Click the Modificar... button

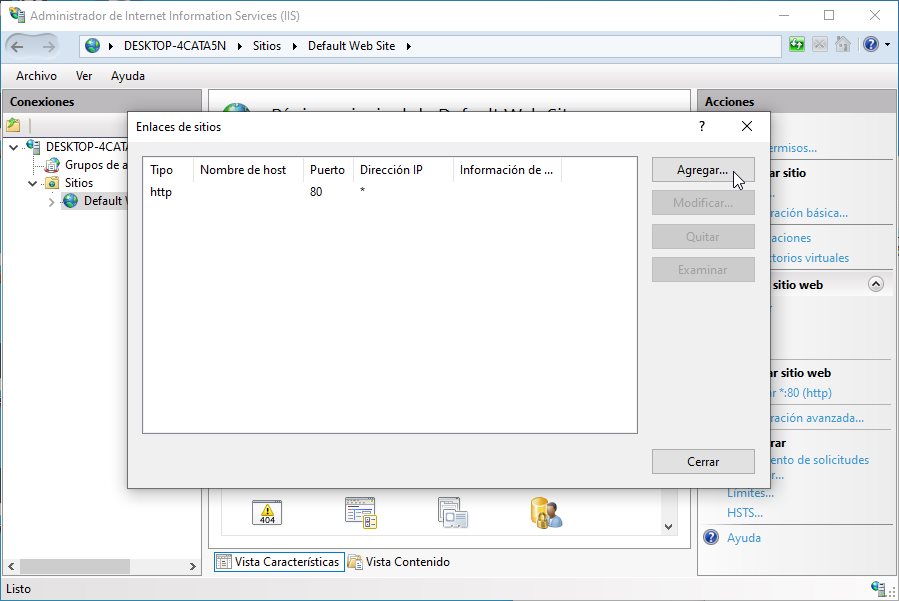(x=703, y=203)
